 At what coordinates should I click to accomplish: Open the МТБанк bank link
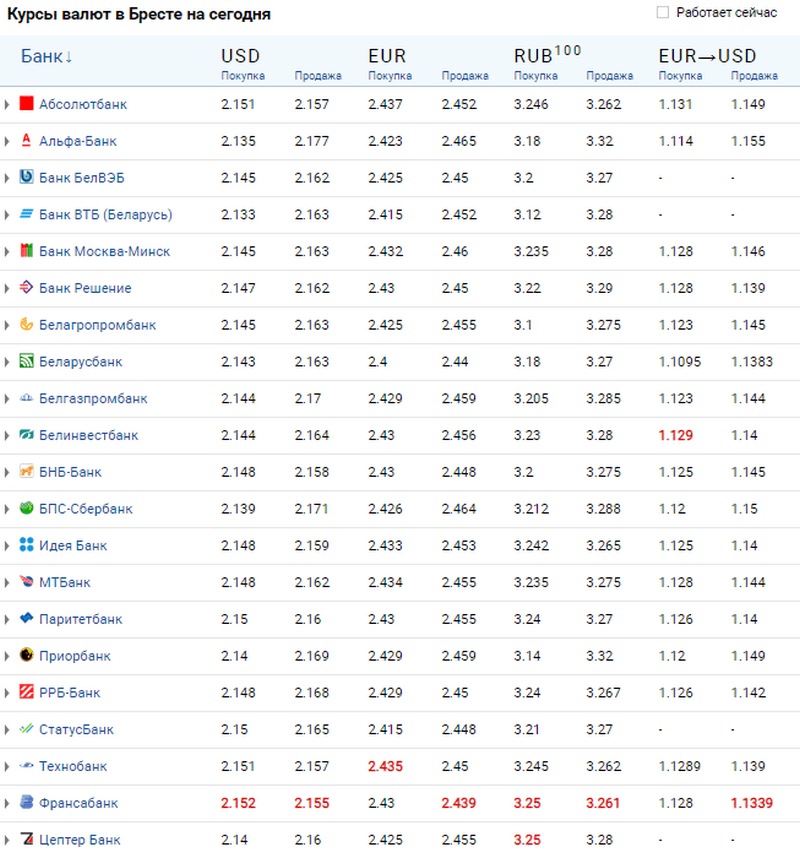[65, 583]
